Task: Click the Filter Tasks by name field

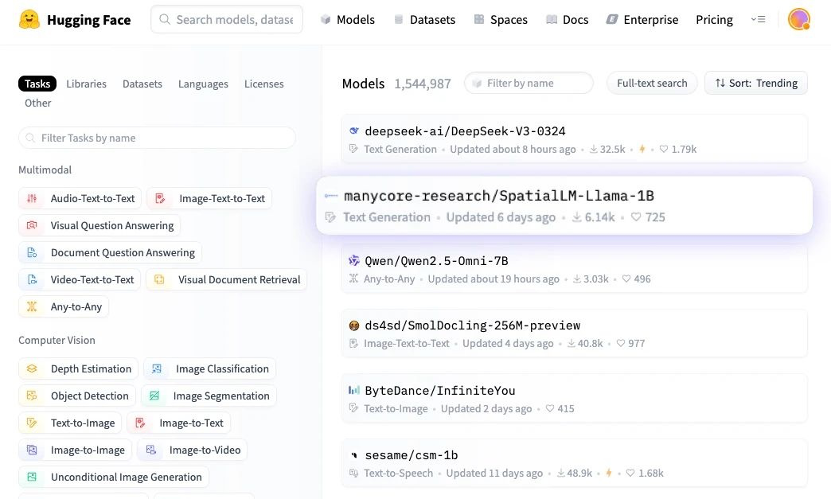Action: click(157, 138)
